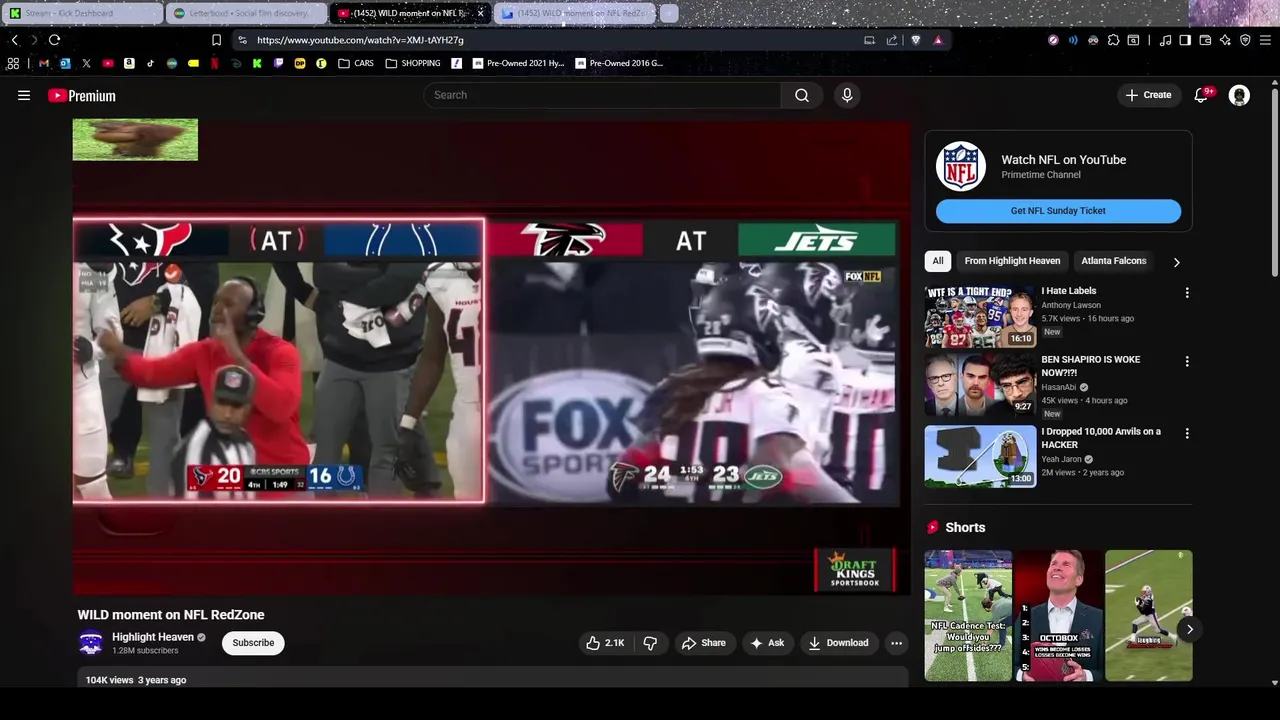Image resolution: width=1280 pixels, height=720 pixels.
Task: Share the video
Action: (x=703, y=643)
